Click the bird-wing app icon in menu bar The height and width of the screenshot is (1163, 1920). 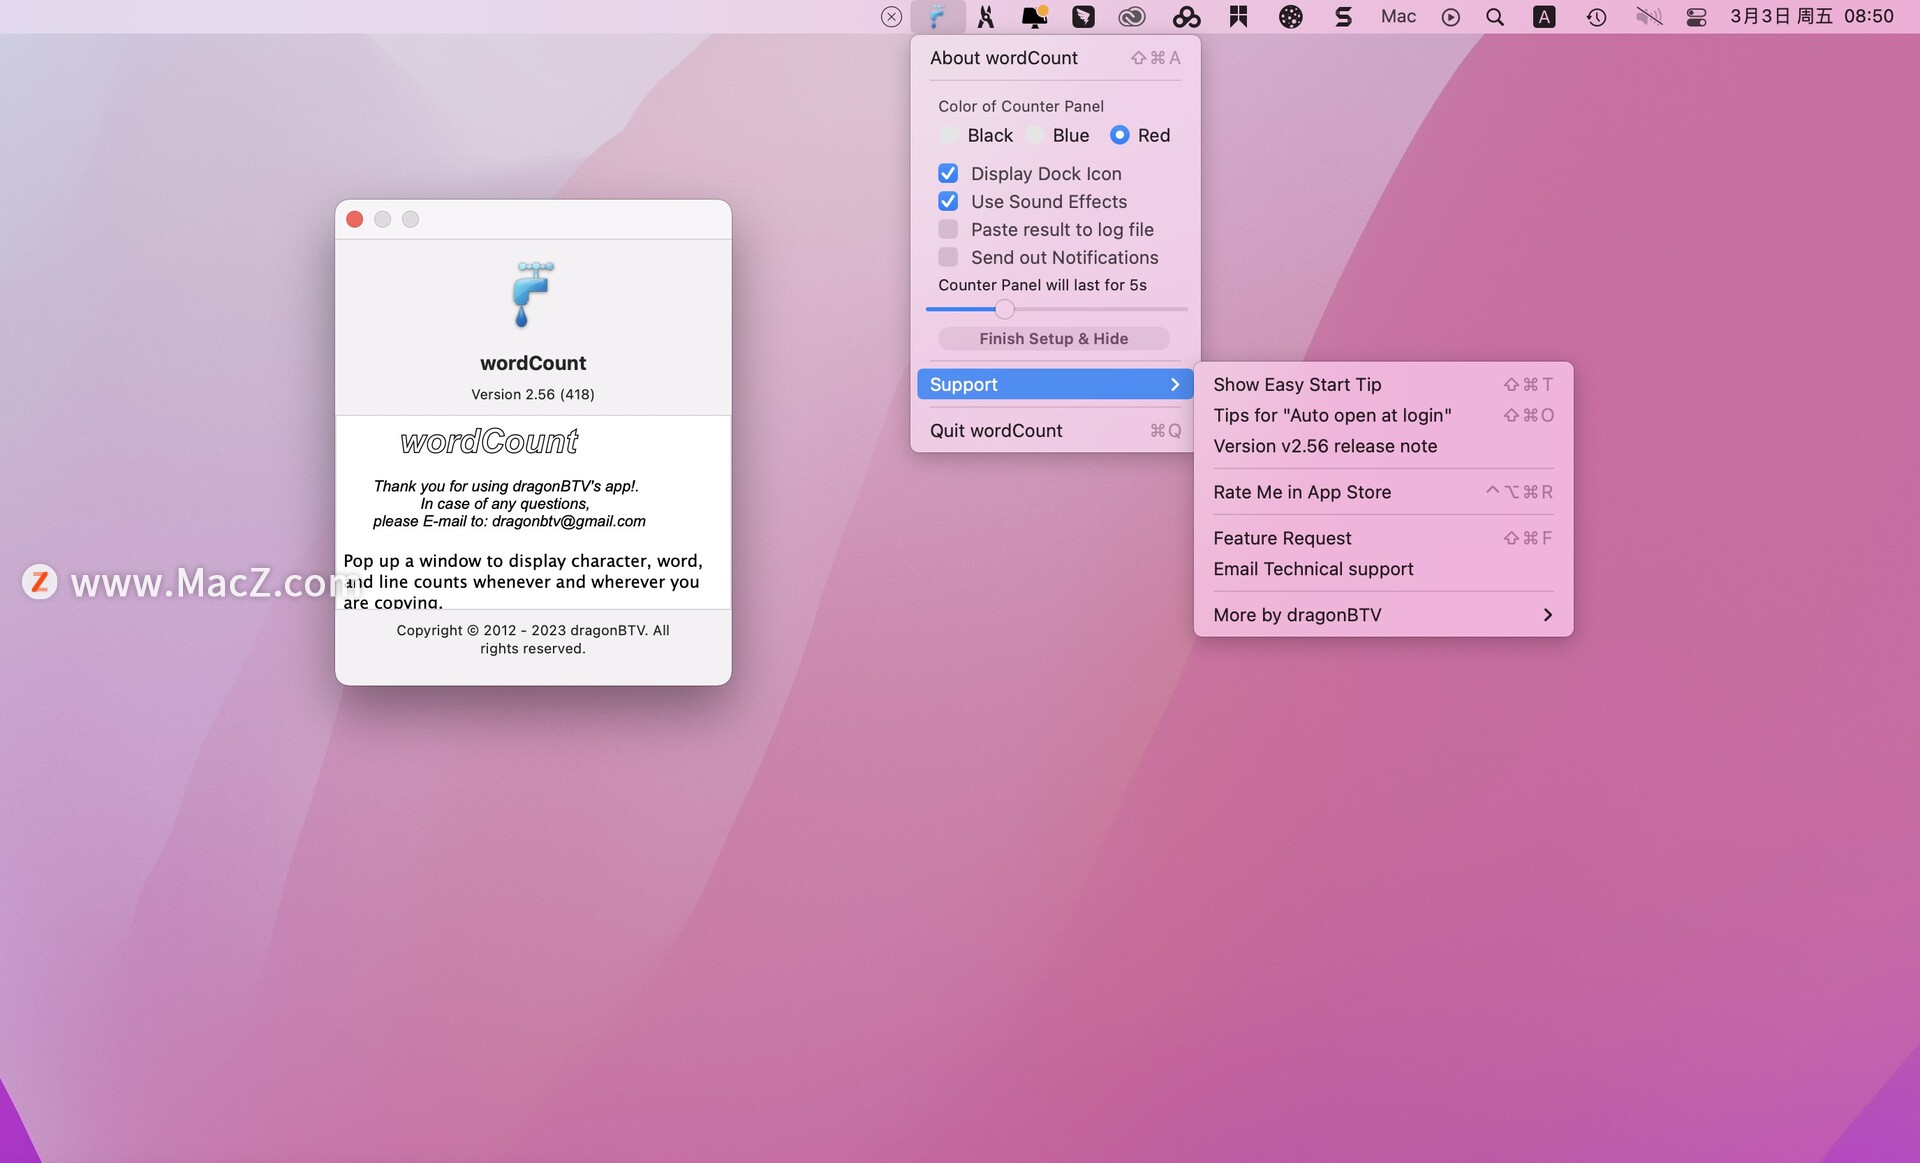point(1083,17)
